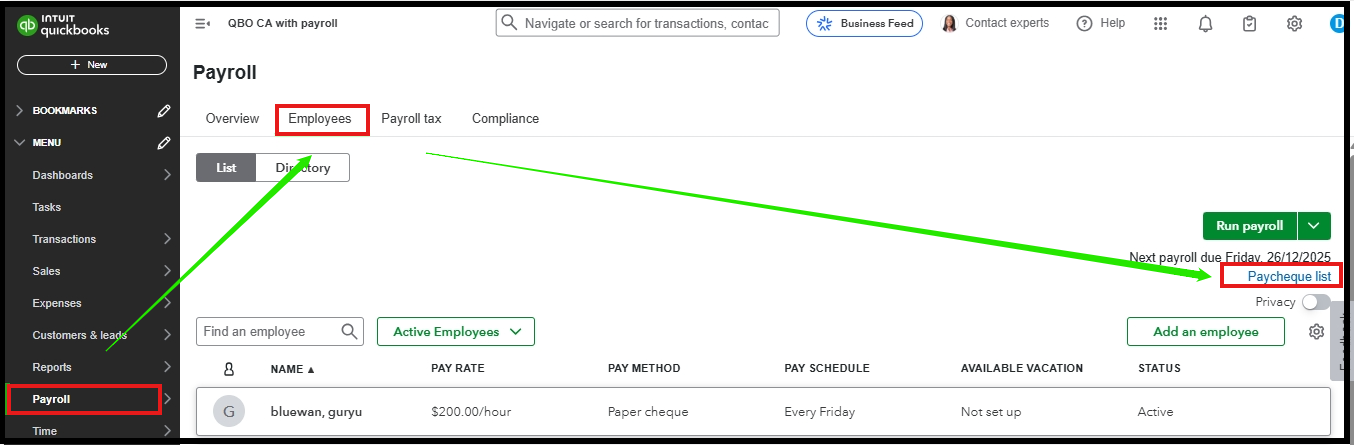Click the Paycheque list link

tap(1289, 277)
